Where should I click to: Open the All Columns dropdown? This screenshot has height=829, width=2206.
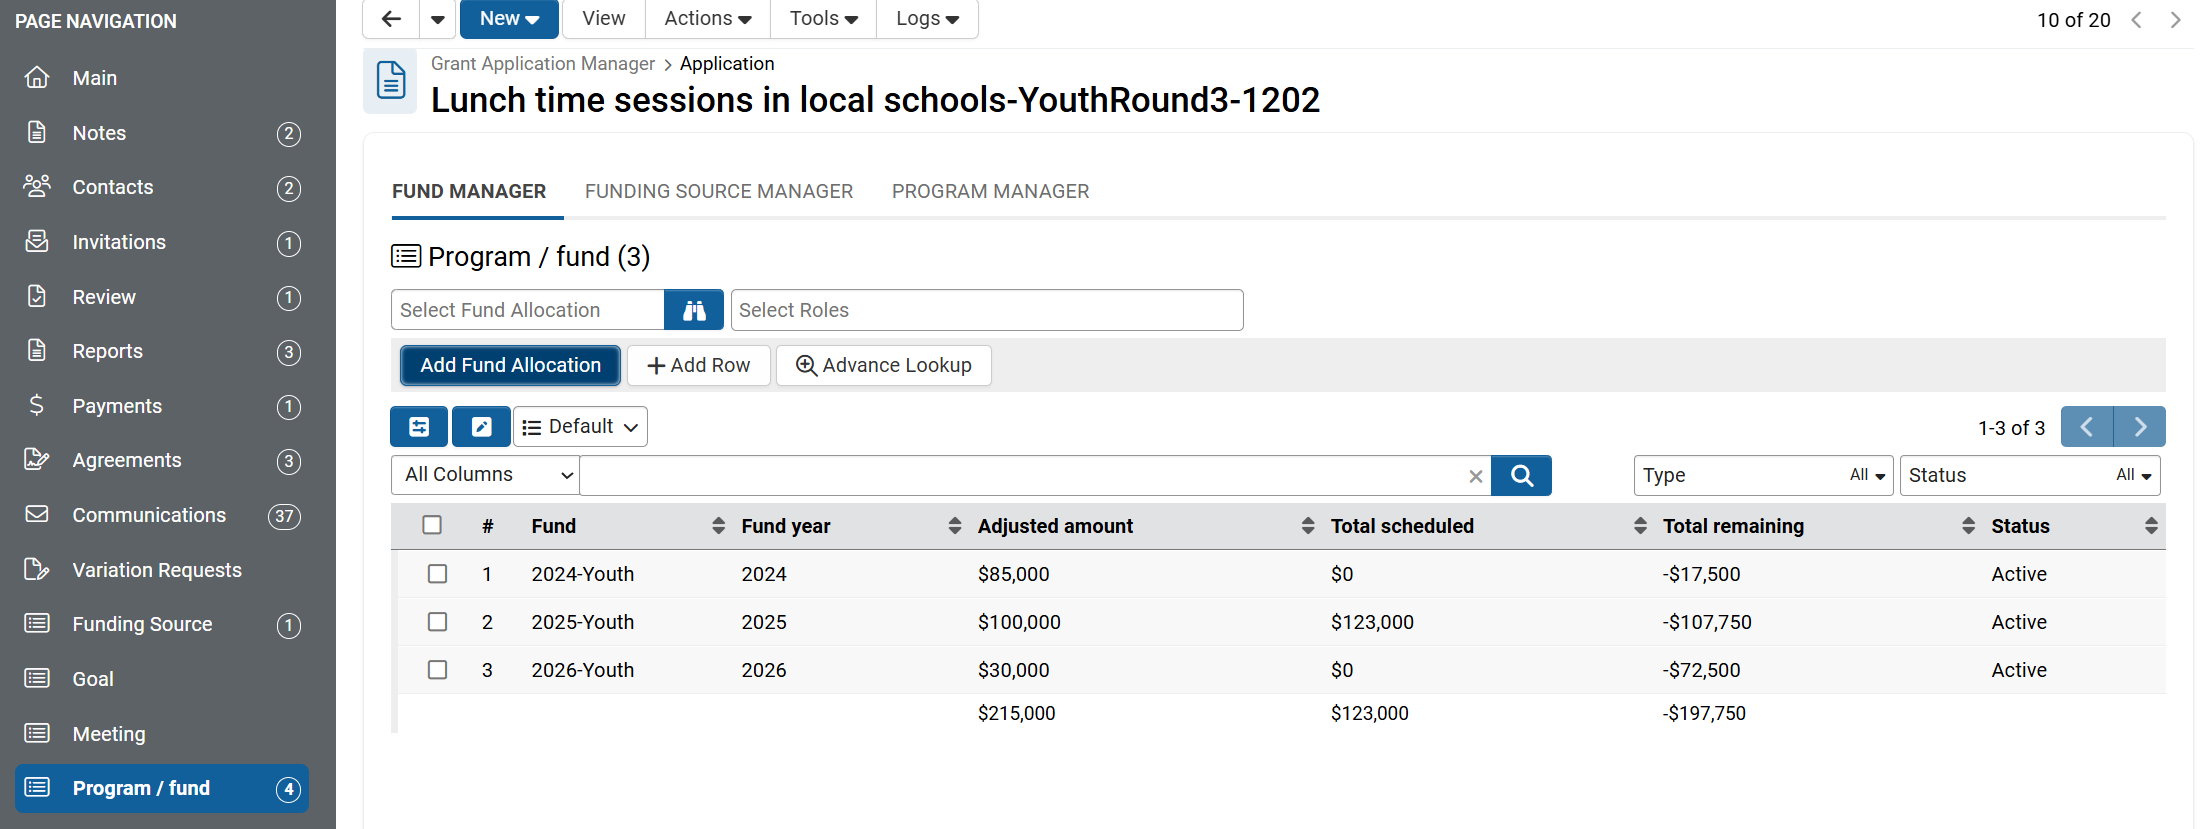point(486,475)
